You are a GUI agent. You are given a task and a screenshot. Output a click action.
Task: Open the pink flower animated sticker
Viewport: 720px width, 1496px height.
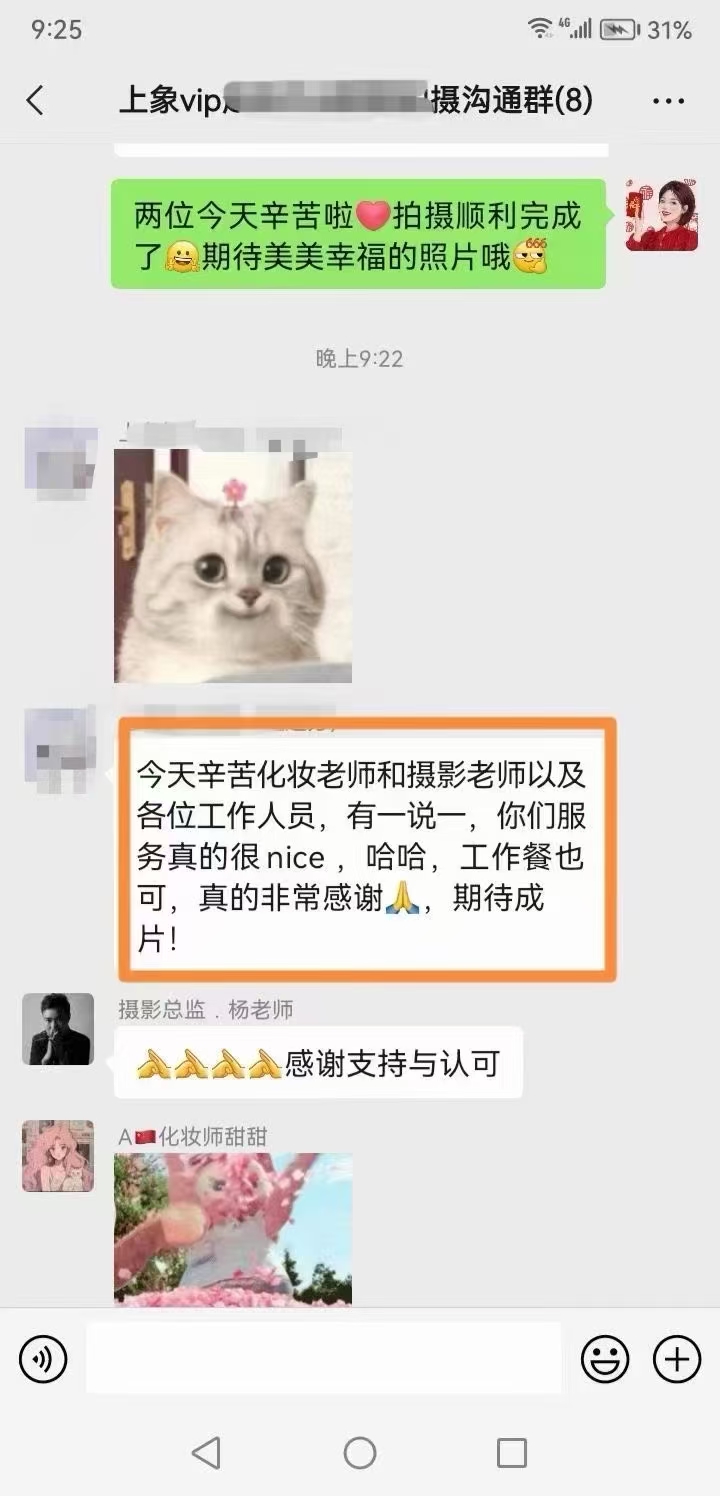click(233, 1230)
